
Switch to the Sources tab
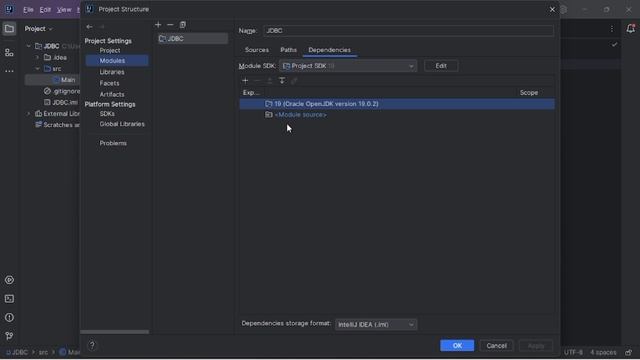257,50
